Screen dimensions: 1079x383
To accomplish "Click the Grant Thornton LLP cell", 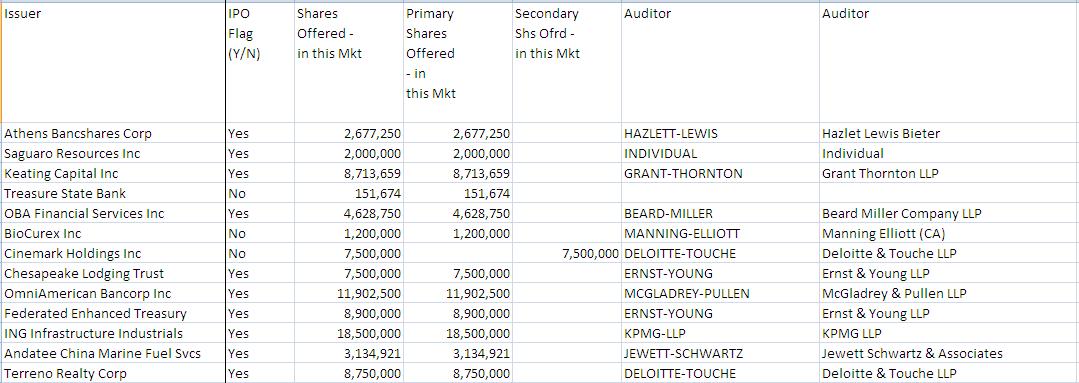I will [x=949, y=173].
